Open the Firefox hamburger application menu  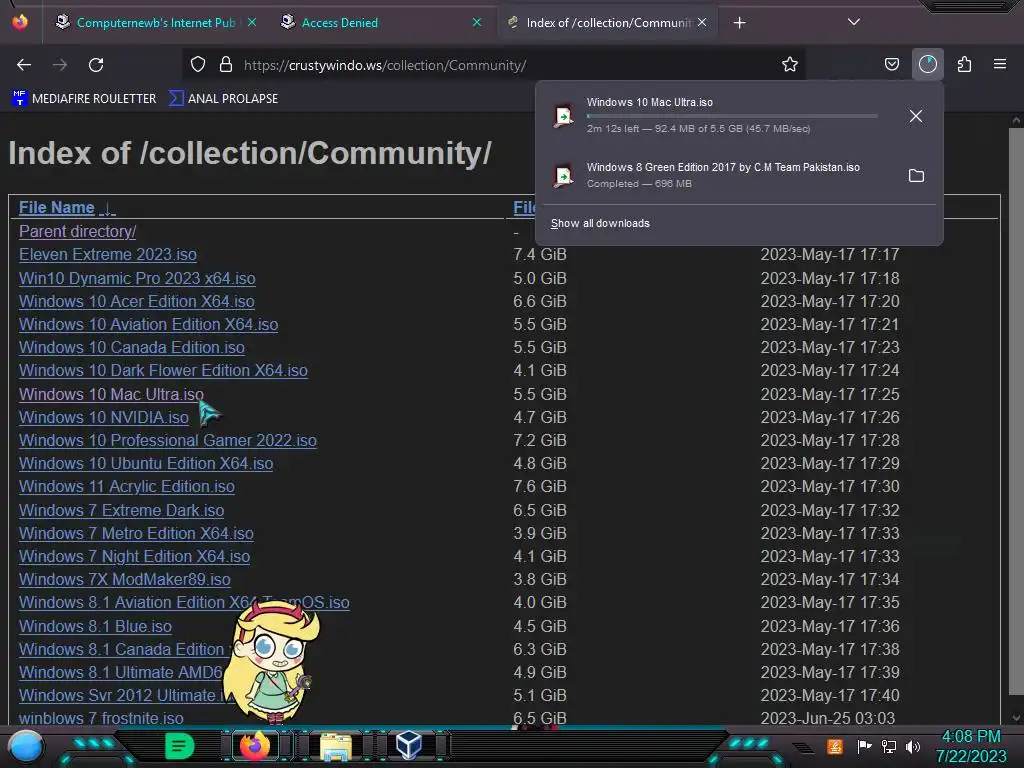[x=999, y=64]
